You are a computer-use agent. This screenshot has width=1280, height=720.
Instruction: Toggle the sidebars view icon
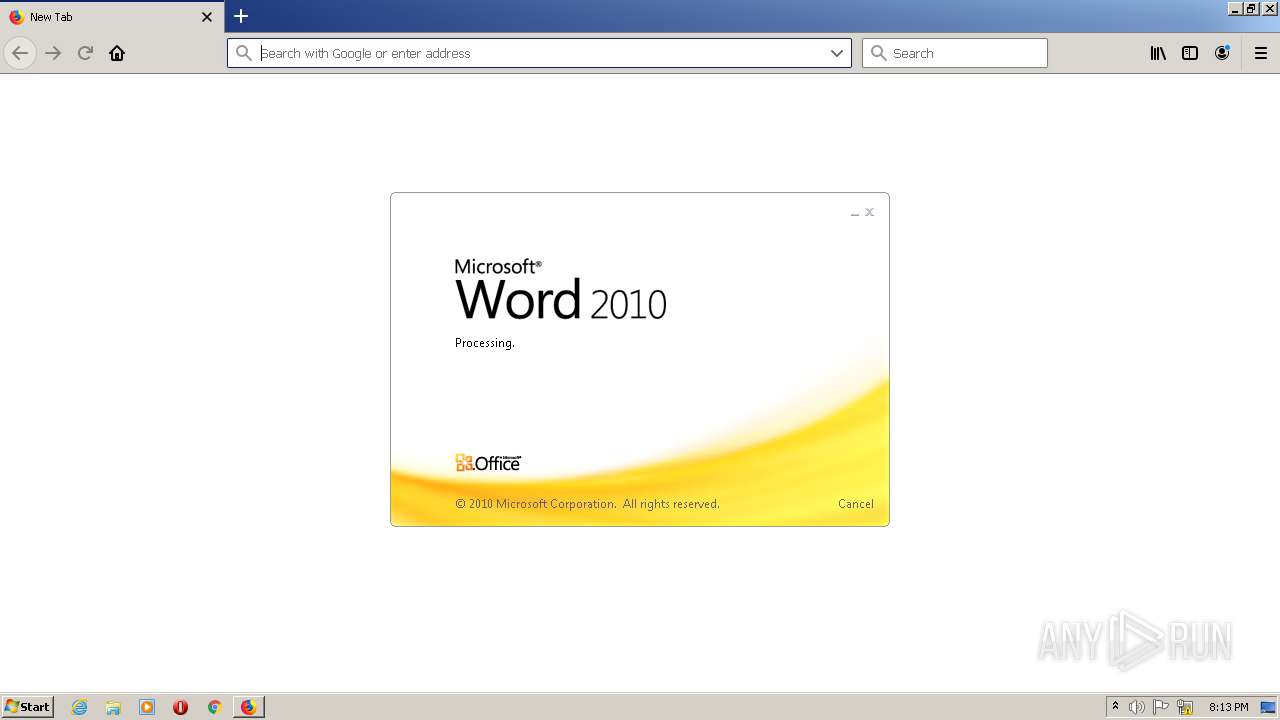point(1190,53)
